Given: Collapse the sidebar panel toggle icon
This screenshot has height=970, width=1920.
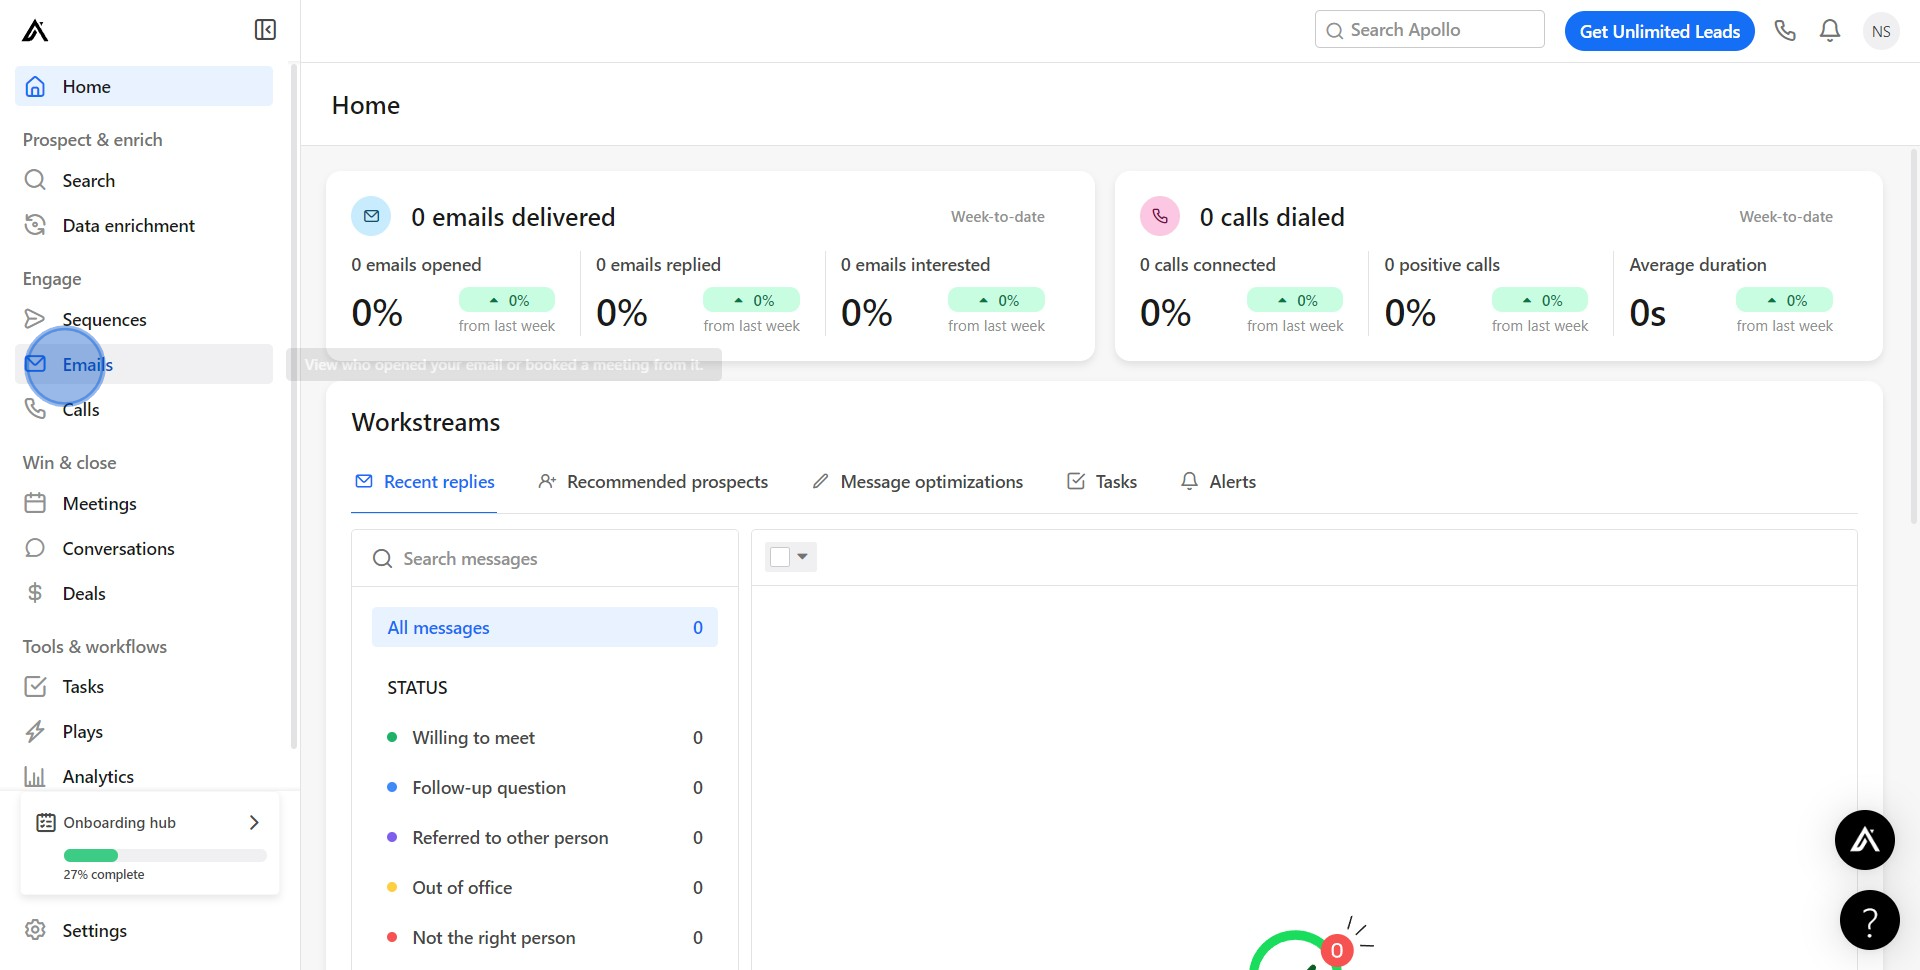Looking at the screenshot, I should click(x=265, y=30).
